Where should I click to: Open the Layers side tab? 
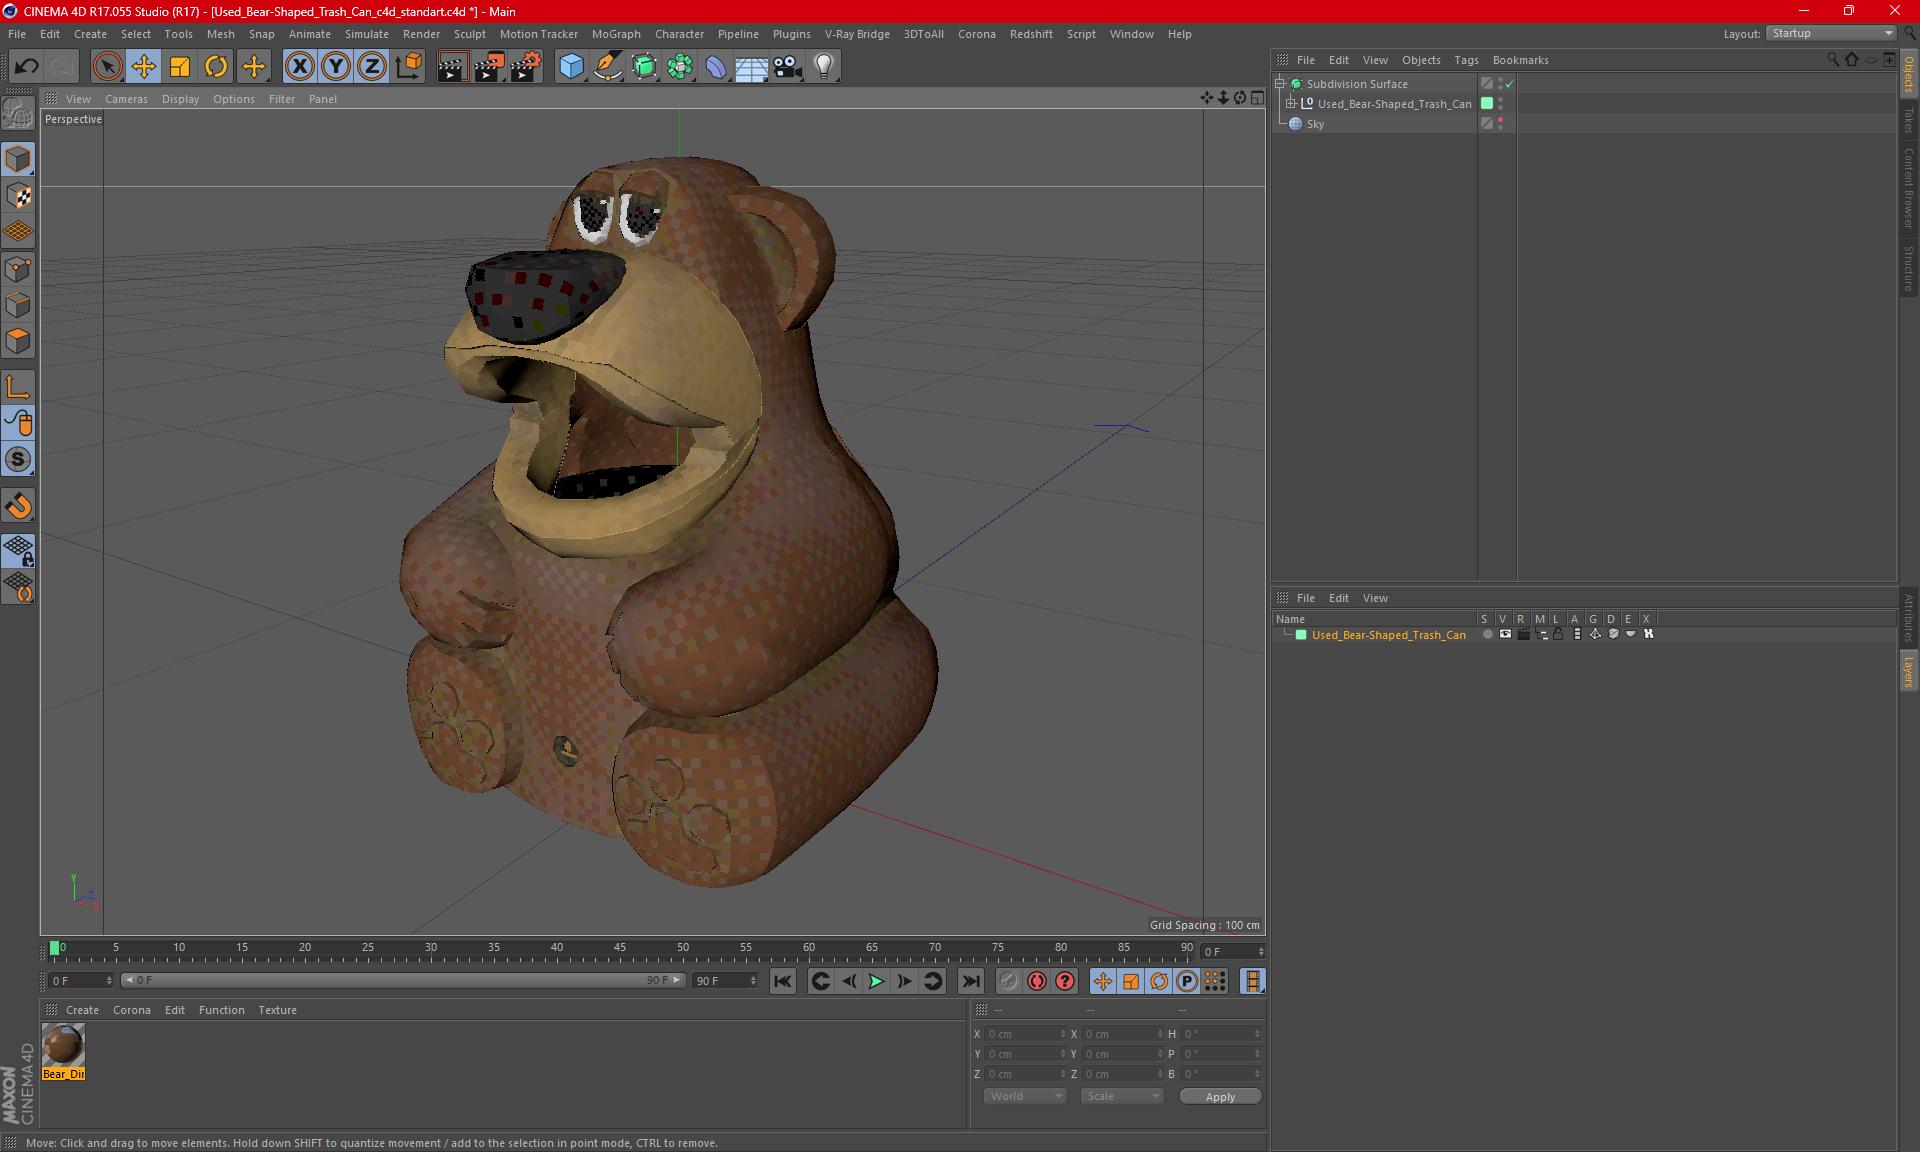[1909, 671]
